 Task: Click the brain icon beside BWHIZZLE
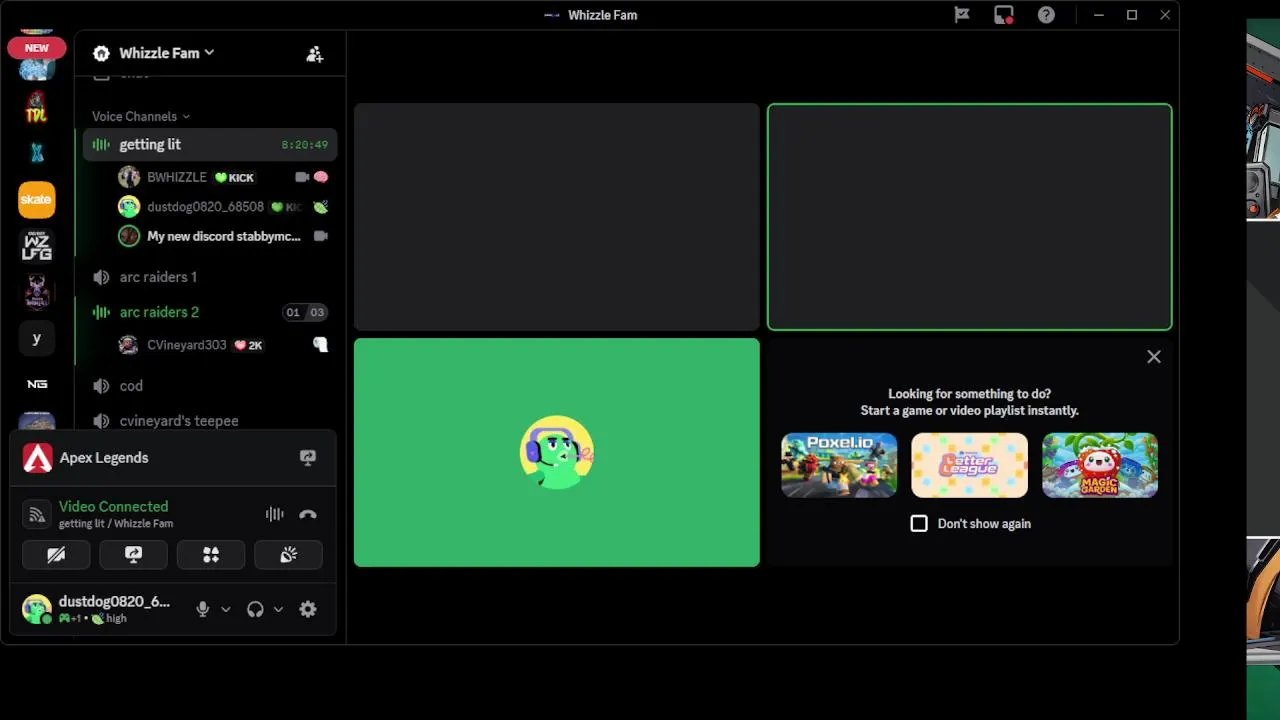321,177
